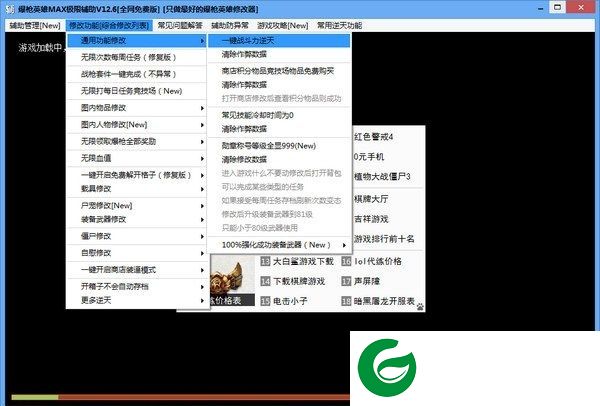Choose 勋章称号等级全显999(New)
Screen dimensions: 600x406
pyautogui.click(x=279, y=146)
